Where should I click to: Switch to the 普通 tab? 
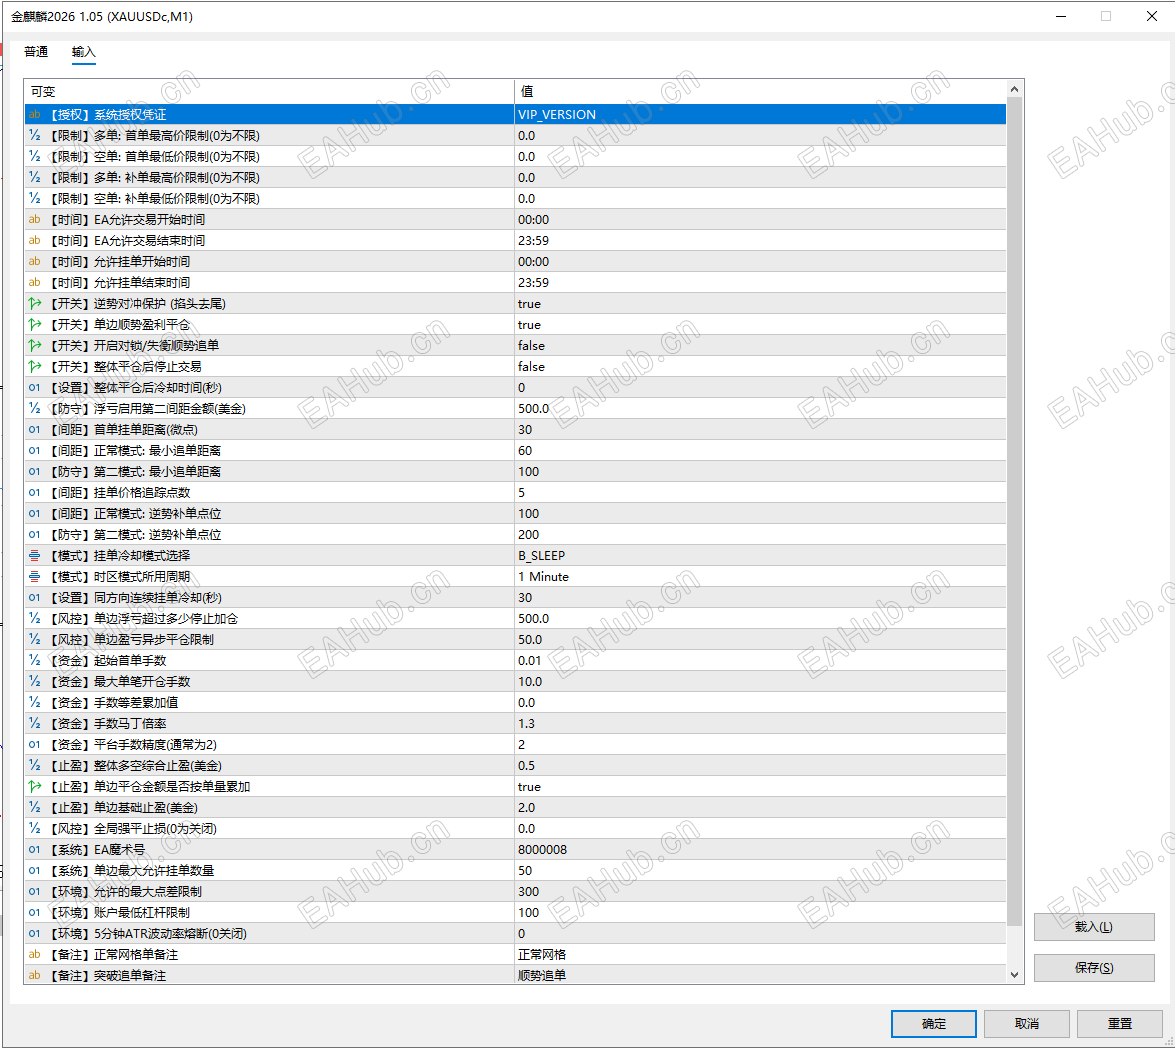pyautogui.click(x=36, y=52)
